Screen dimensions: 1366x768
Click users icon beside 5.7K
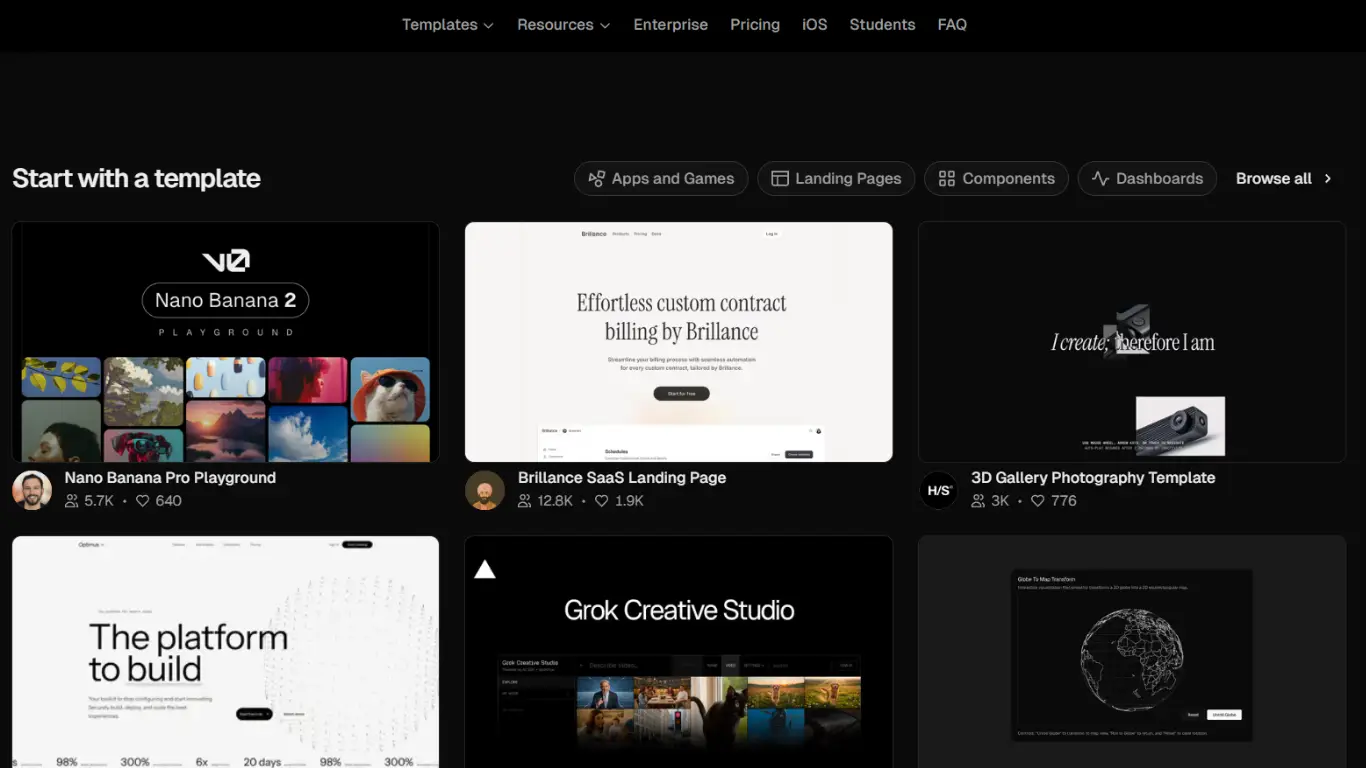[72, 501]
